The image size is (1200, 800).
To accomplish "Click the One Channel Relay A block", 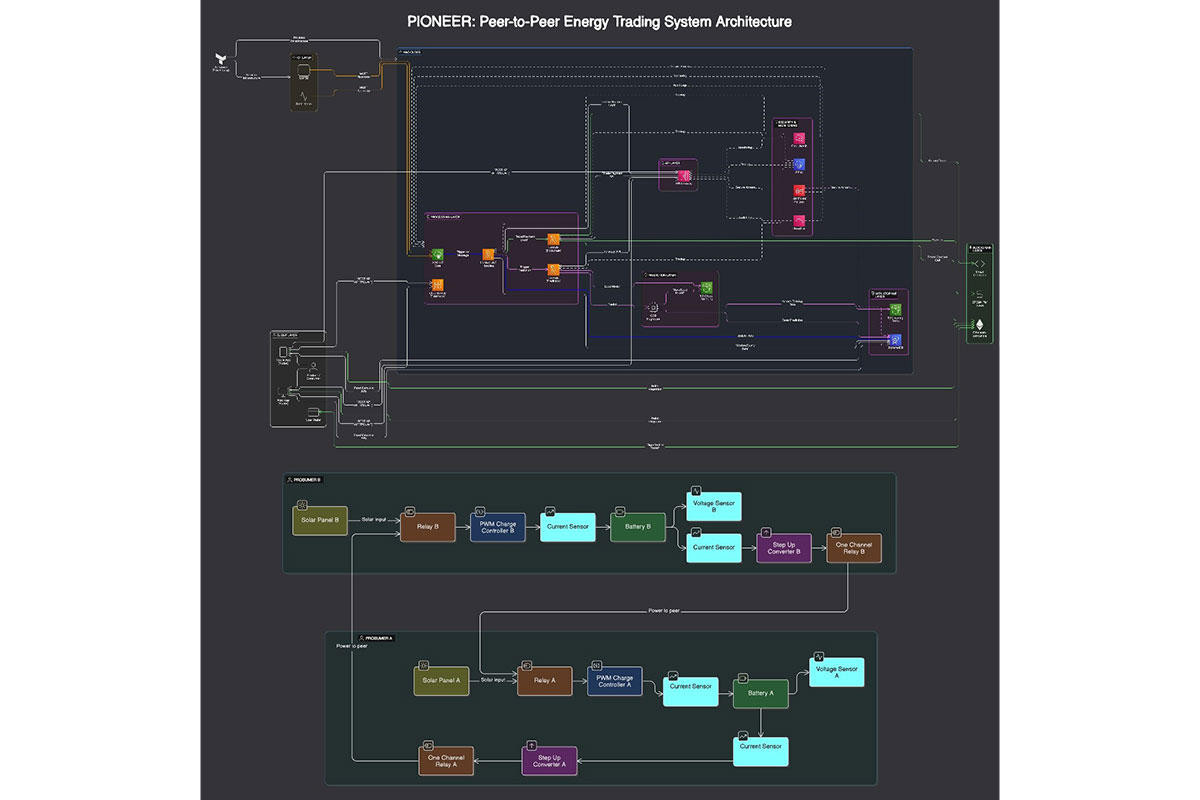I will (445, 761).
